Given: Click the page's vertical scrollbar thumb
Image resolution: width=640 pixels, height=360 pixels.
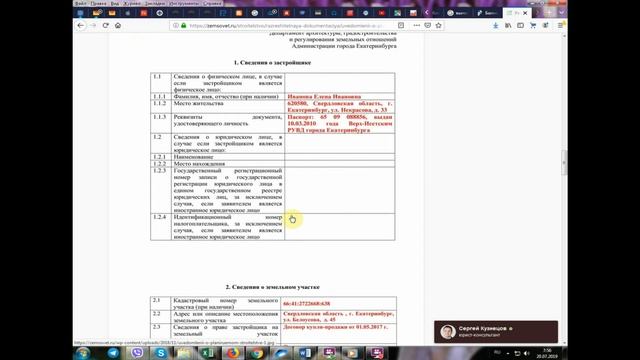Looking at the screenshot, I should point(564,162).
